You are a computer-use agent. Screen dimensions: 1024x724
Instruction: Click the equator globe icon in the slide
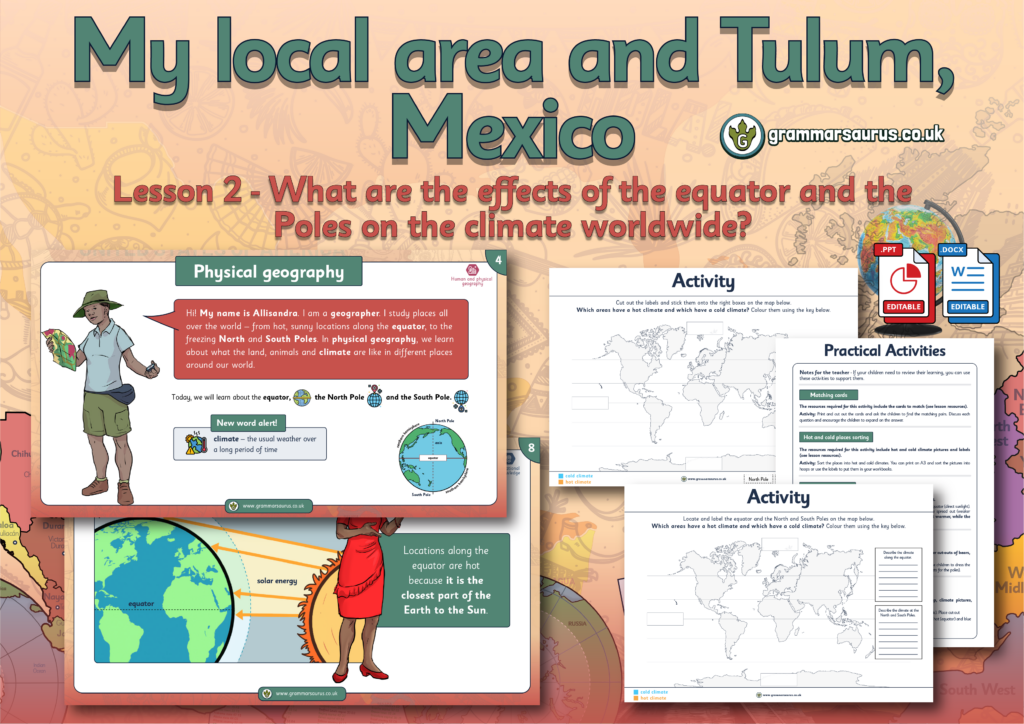click(x=301, y=397)
